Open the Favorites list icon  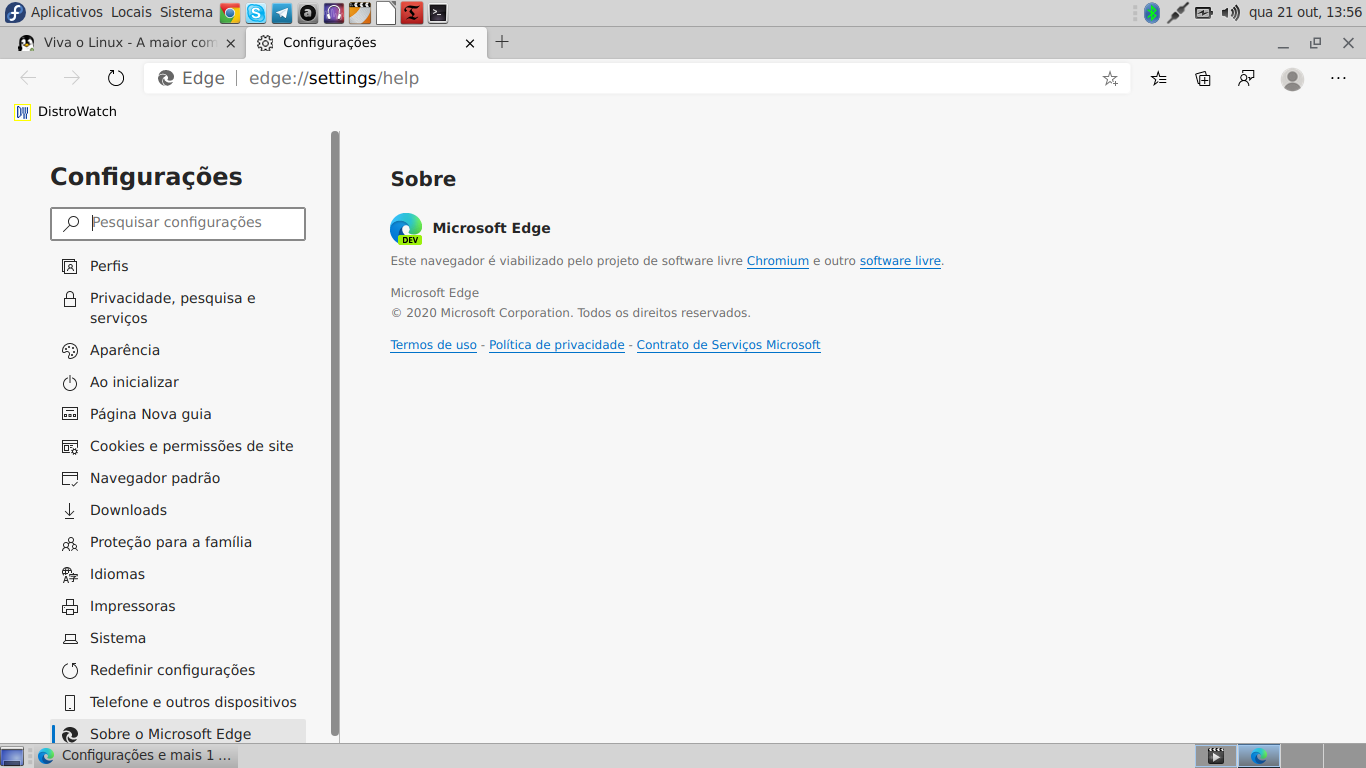click(x=1158, y=78)
